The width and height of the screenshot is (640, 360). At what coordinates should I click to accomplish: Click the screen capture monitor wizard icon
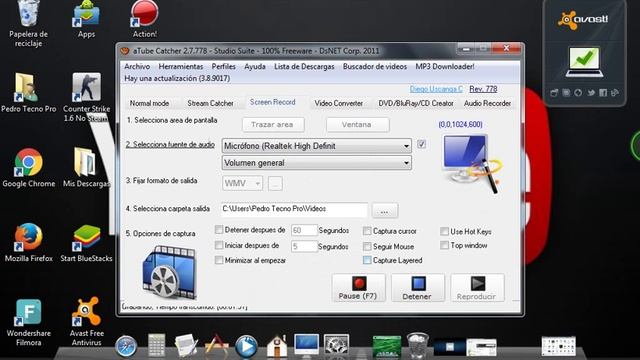tap(473, 163)
